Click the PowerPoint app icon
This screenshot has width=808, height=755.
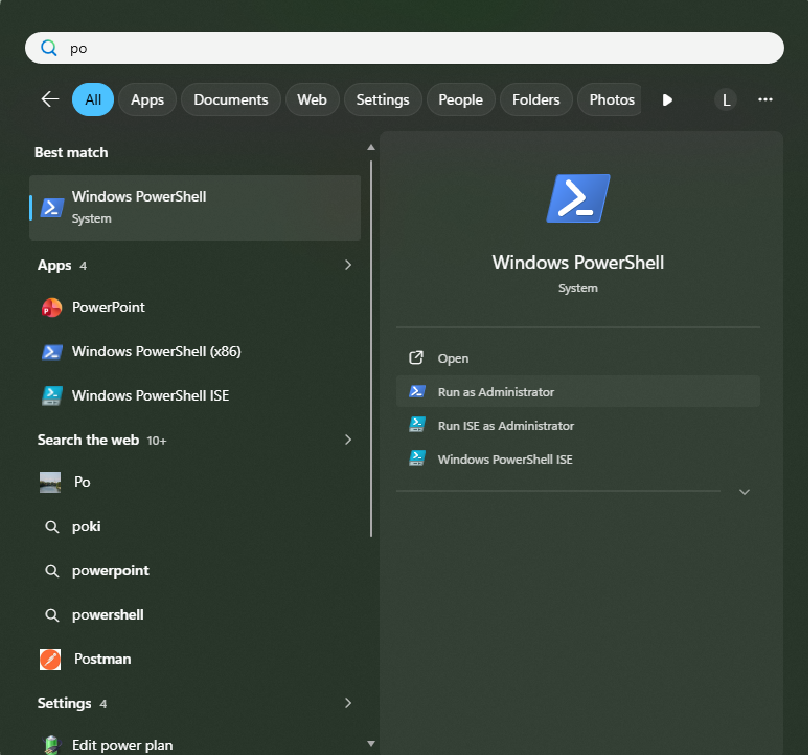[52, 308]
